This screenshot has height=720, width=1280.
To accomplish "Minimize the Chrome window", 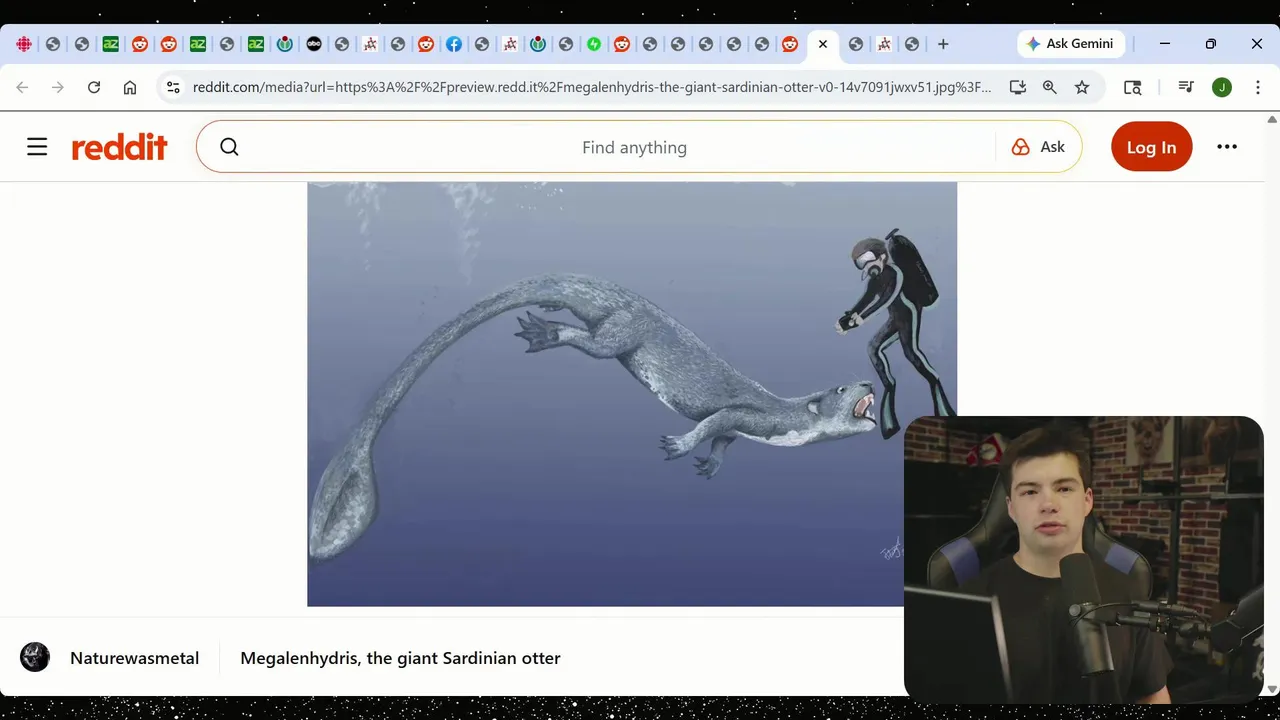I will [1165, 44].
